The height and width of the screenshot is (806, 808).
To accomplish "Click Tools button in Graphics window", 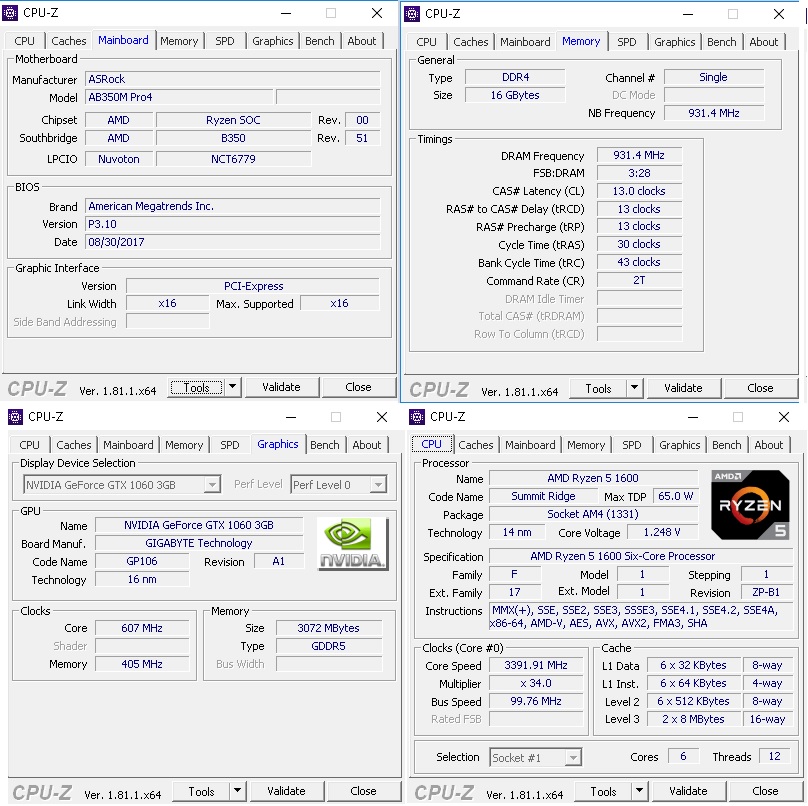I will pos(201,791).
